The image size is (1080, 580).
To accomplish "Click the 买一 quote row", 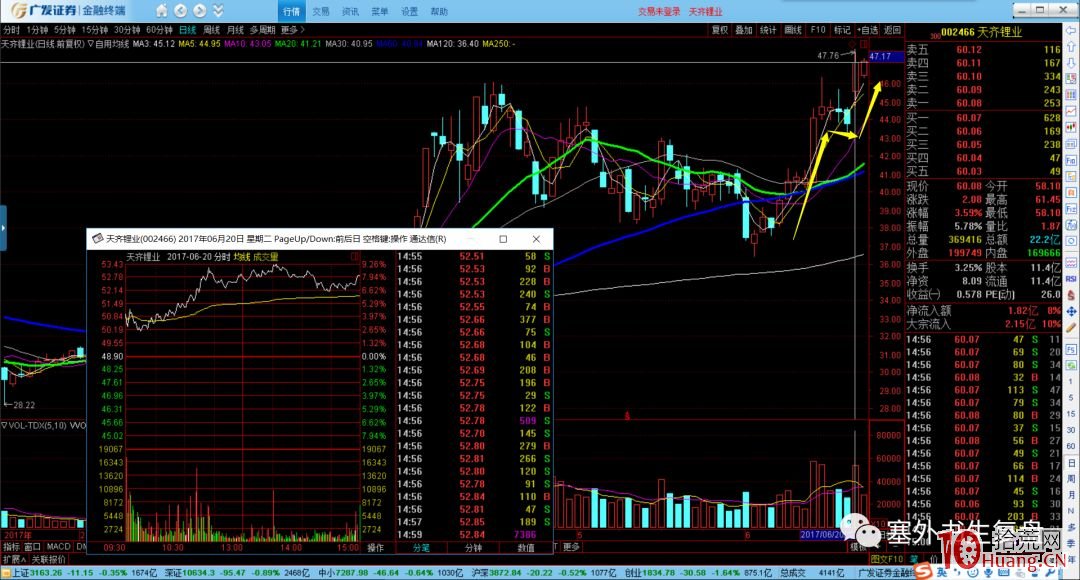I will (983, 118).
